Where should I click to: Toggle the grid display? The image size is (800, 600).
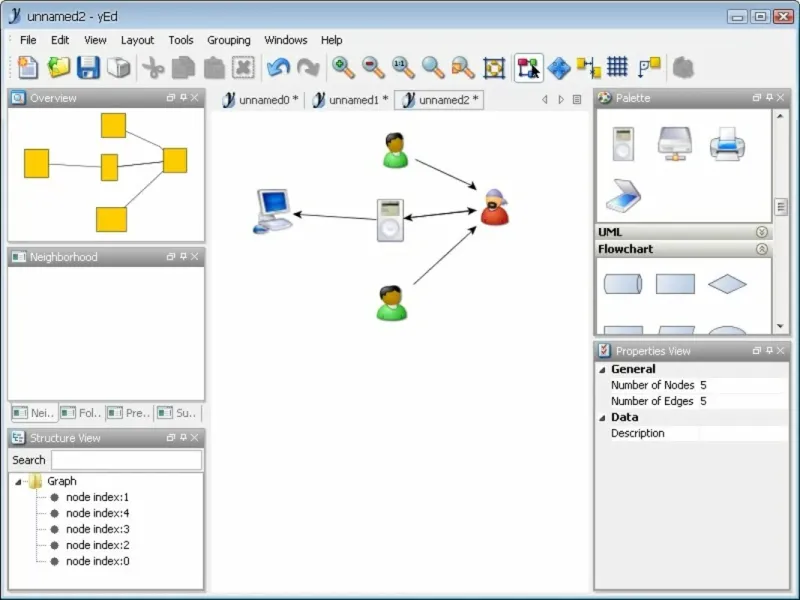coord(617,67)
